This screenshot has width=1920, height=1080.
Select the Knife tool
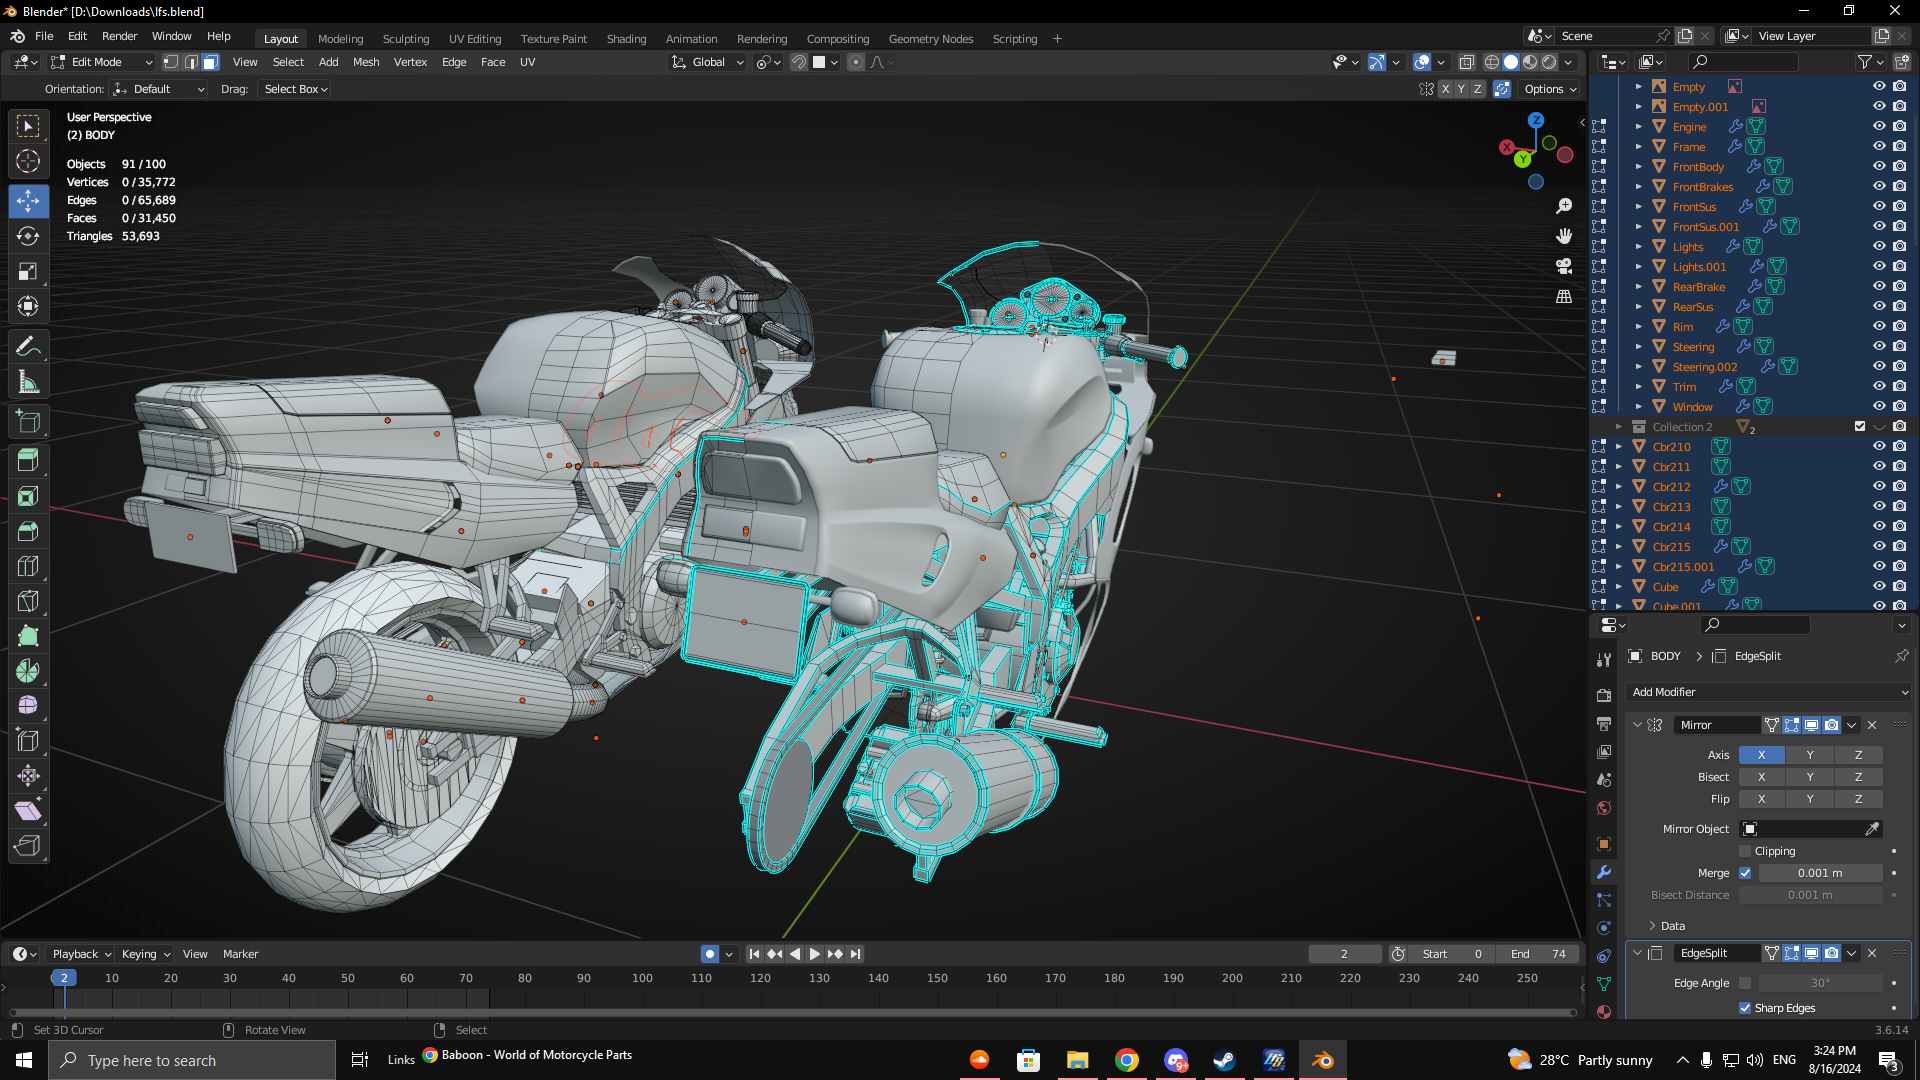point(28,601)
